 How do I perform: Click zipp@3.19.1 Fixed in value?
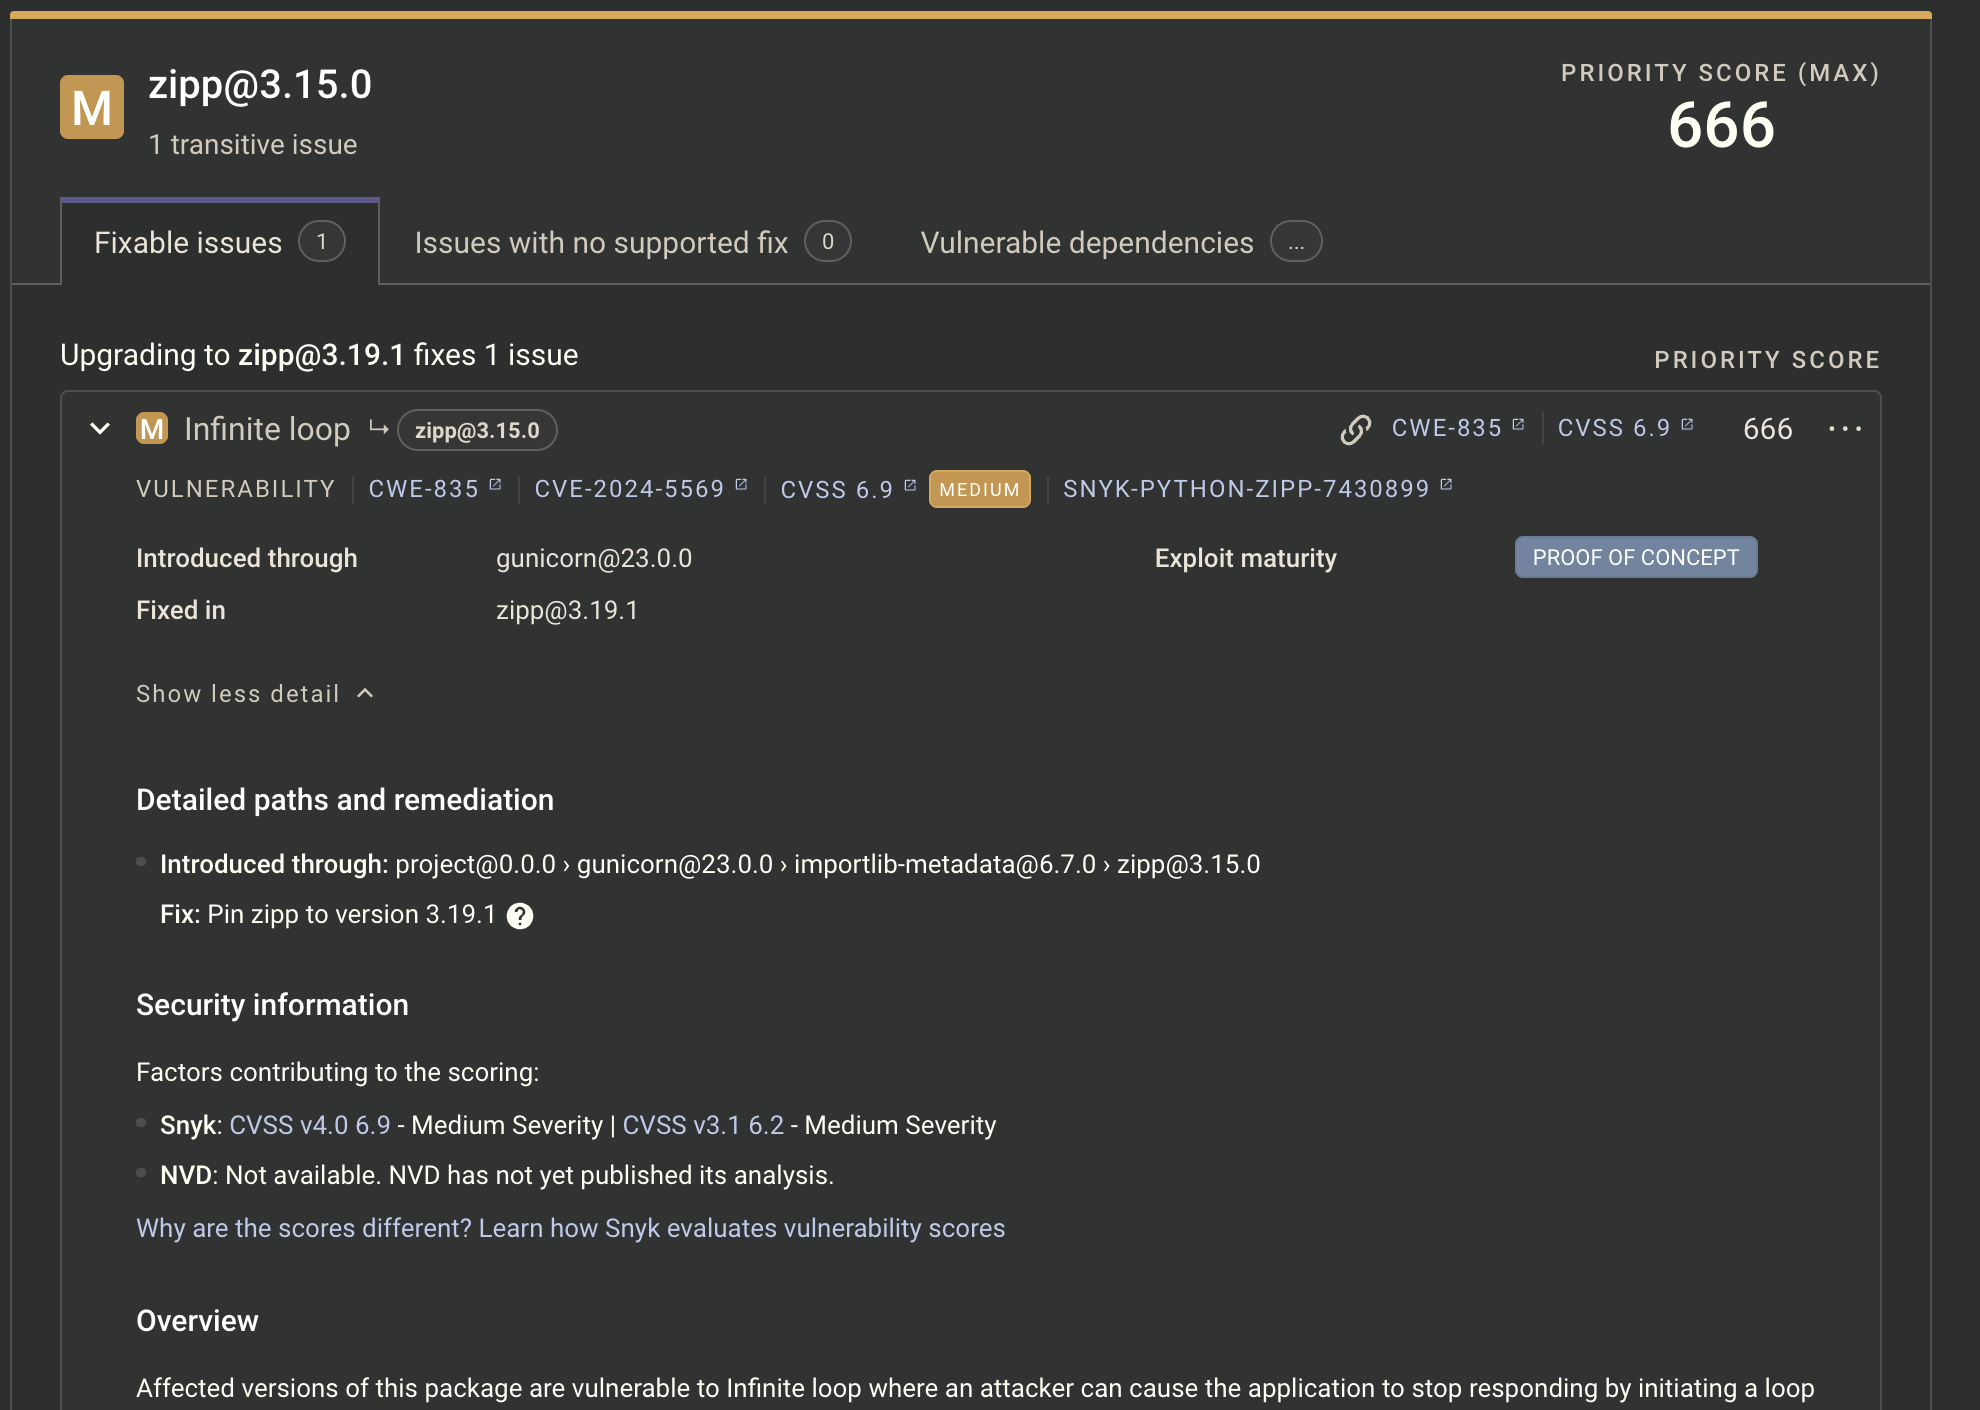point(567,610)
